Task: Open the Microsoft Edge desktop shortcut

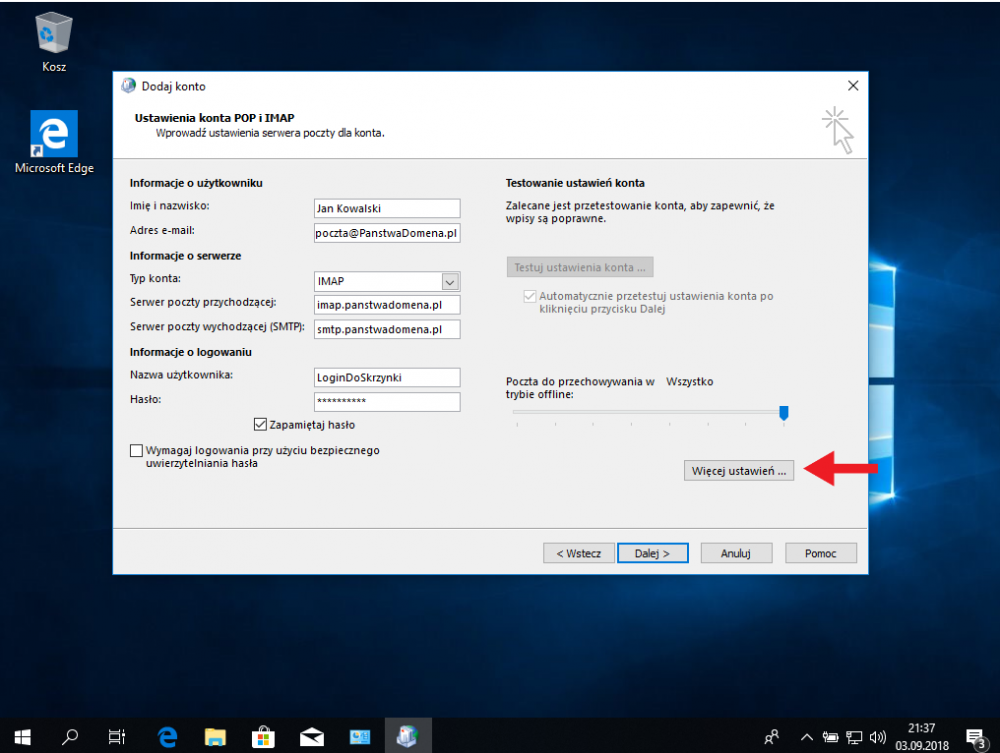Action: (54, 142)
